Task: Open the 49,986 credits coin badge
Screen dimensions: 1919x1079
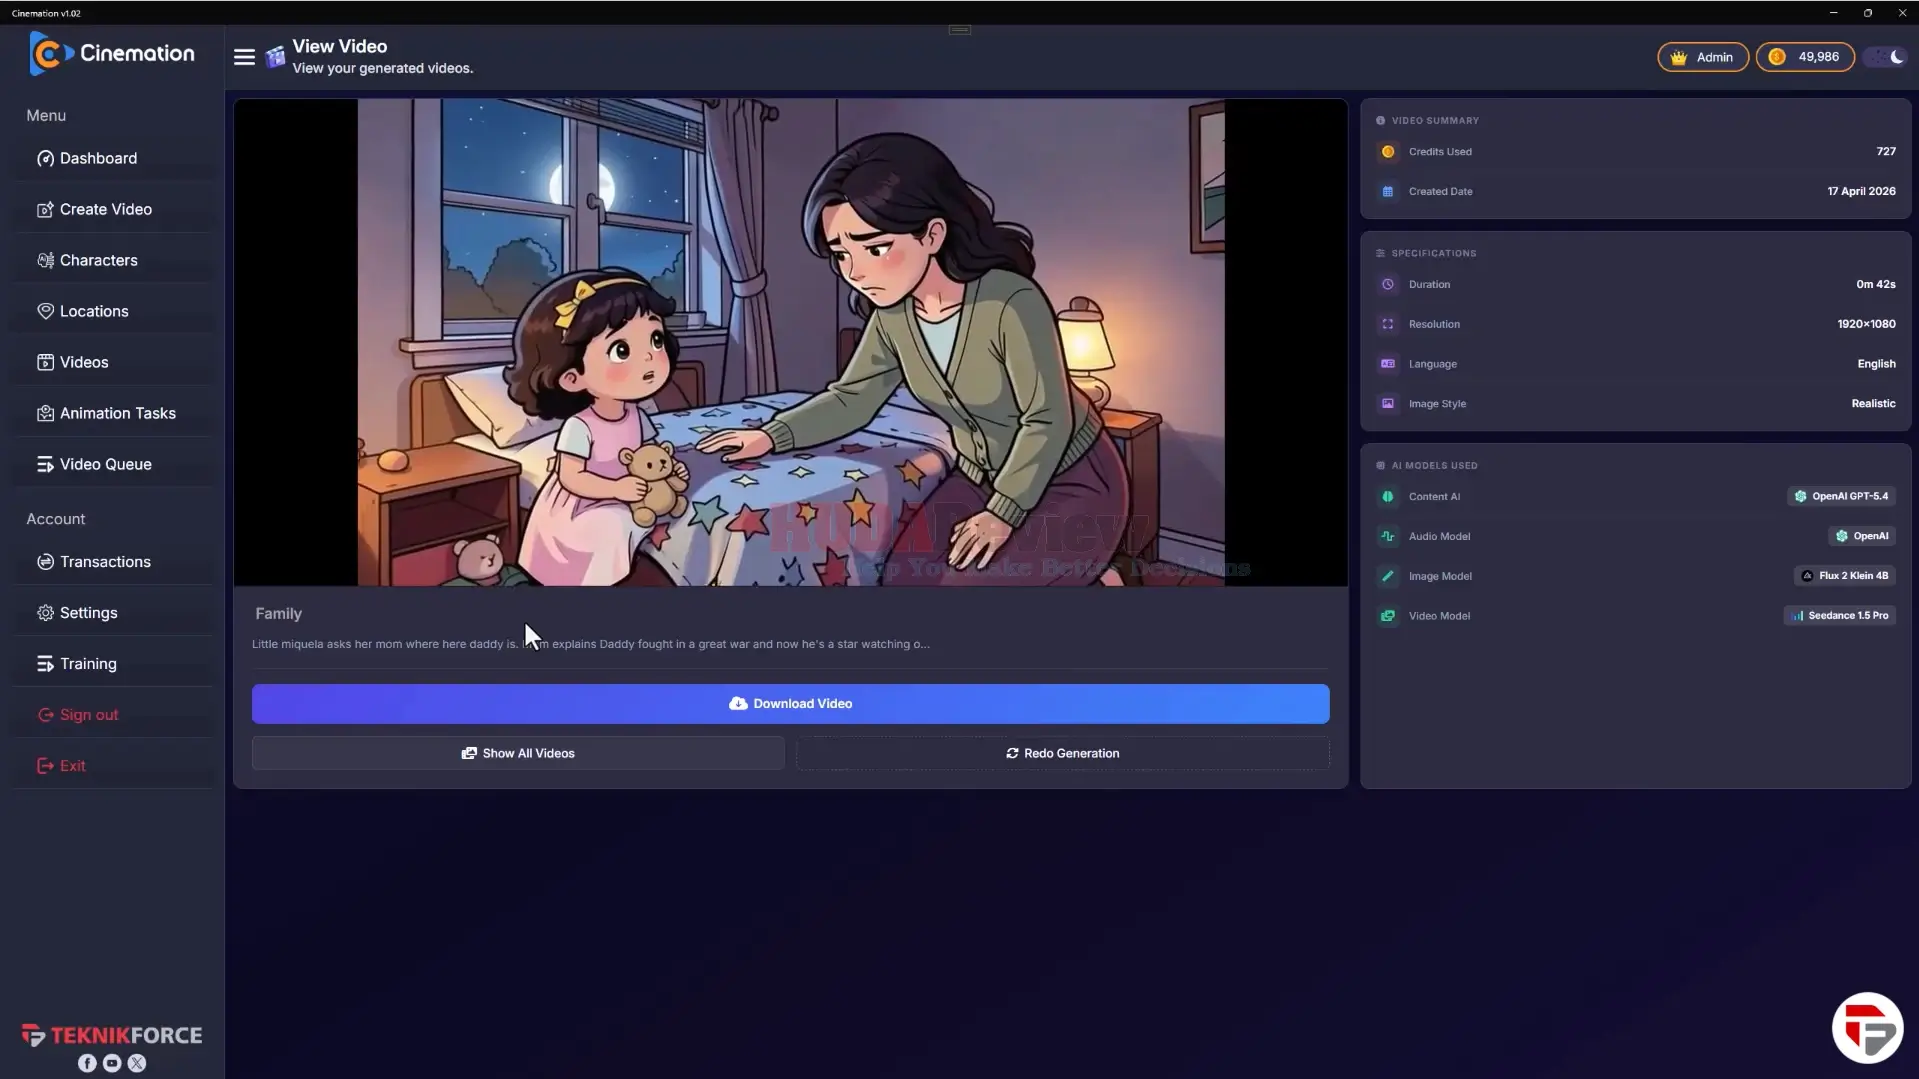Action: click(1804, 57)
